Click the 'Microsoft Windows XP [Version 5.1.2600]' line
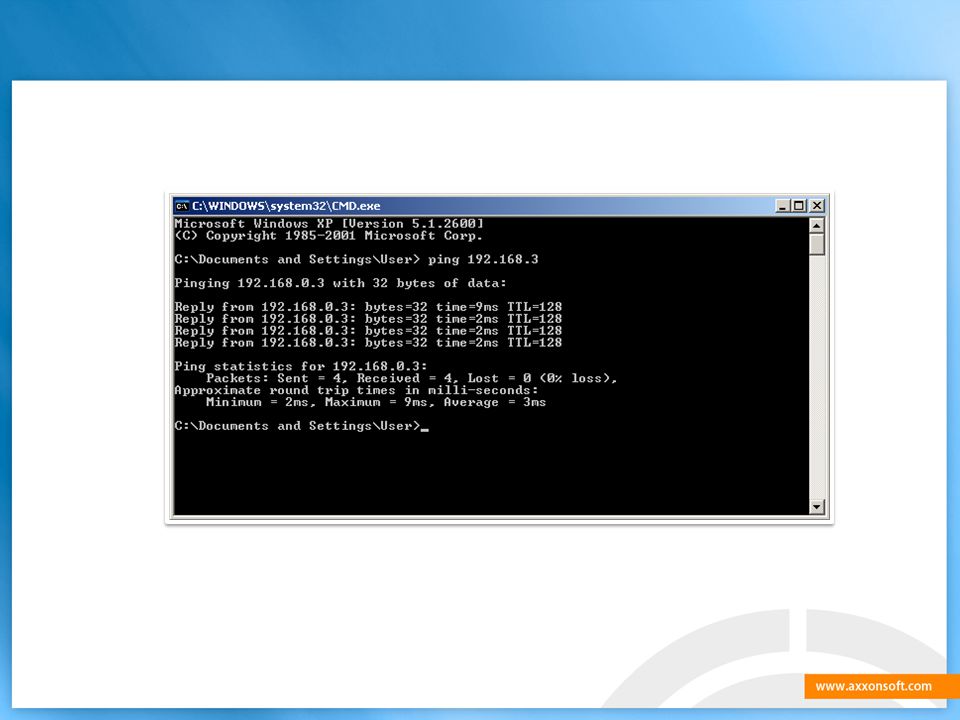Viewport: 960px width, 720px height. (x=329, y=223)
